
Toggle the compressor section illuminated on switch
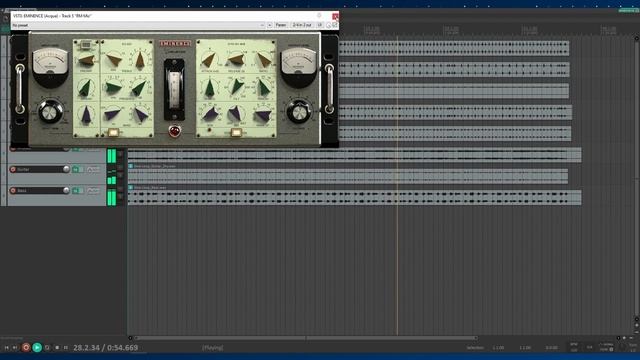pyautogui.click(x=236, y=132)
